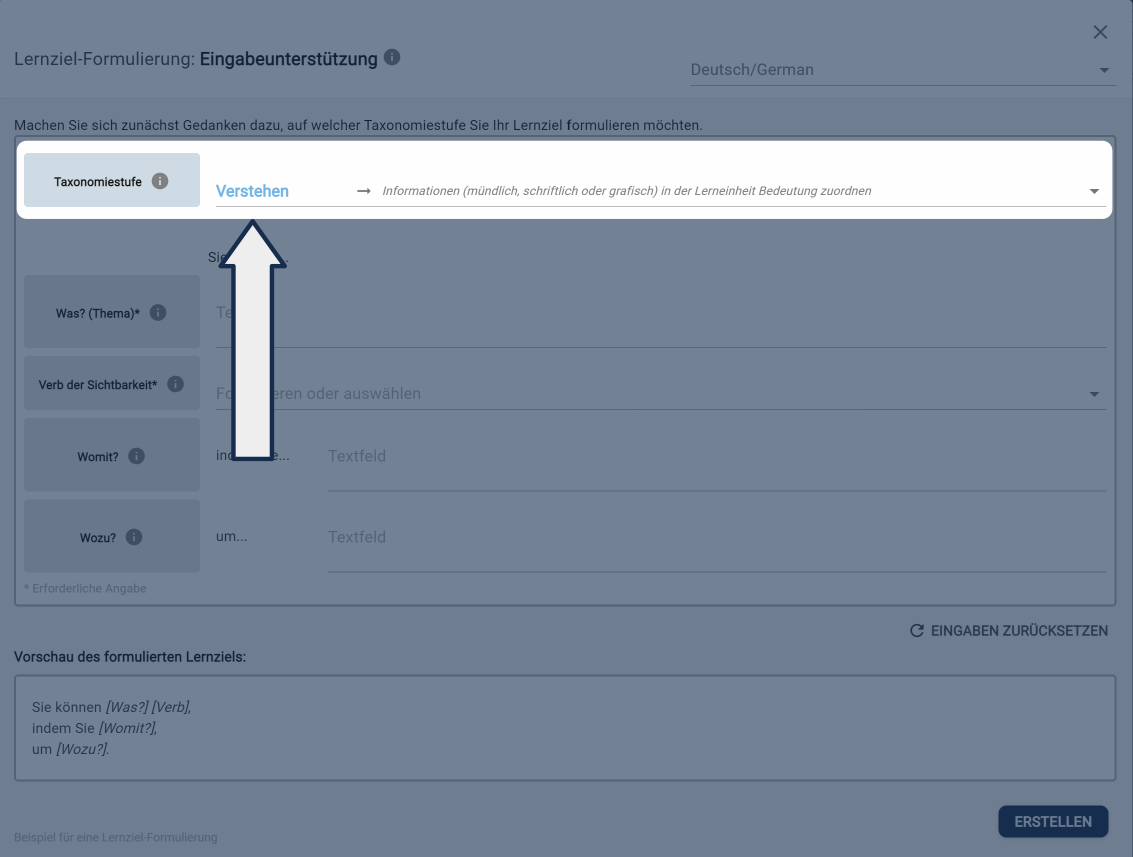
Task: Select the Wozu? text field
Action: tap(715, 538)
